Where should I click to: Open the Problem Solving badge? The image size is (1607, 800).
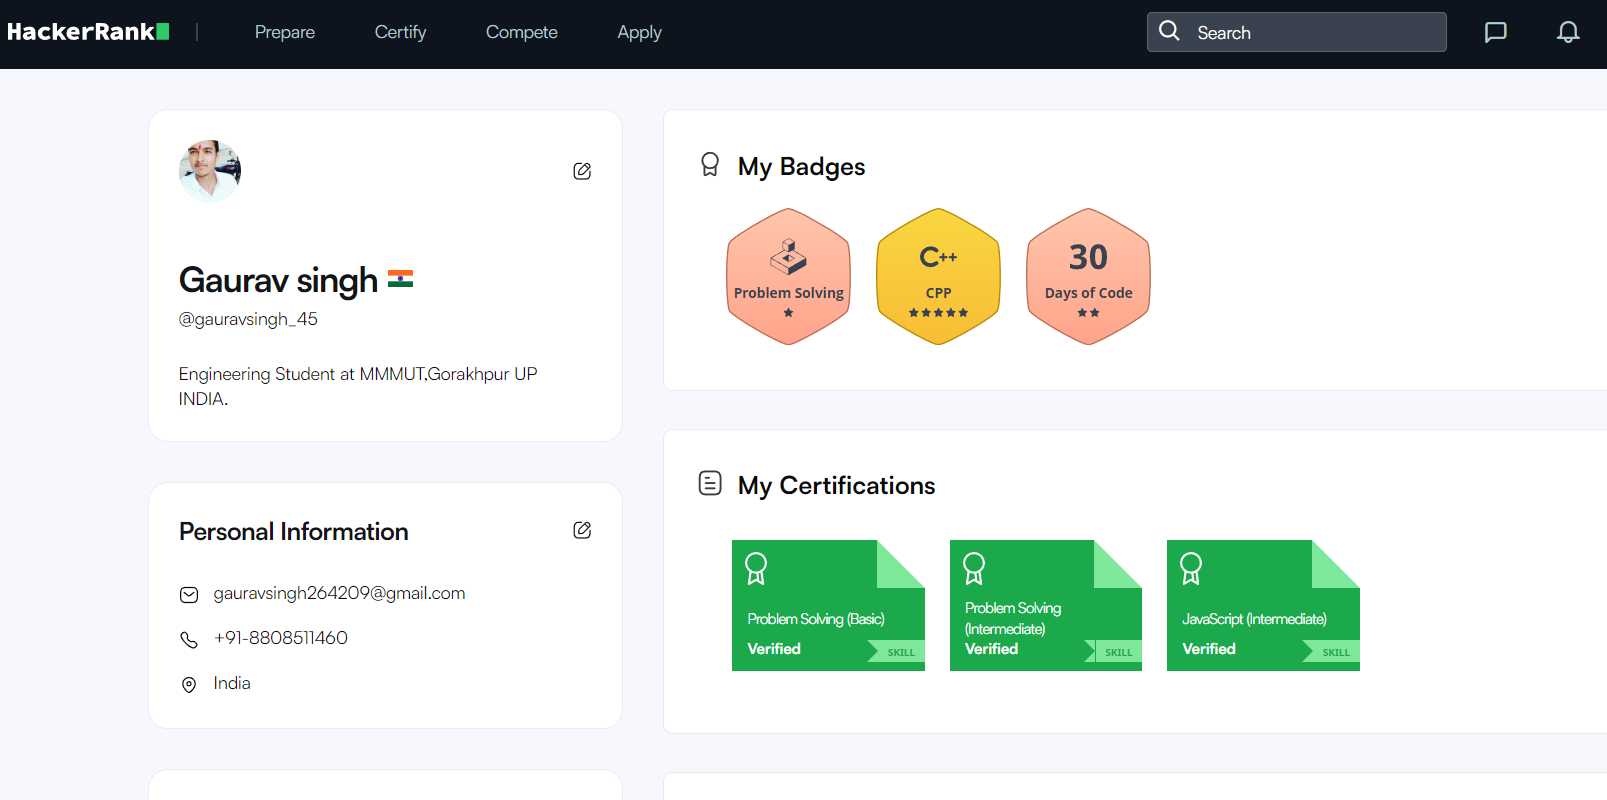click(789, 277)
